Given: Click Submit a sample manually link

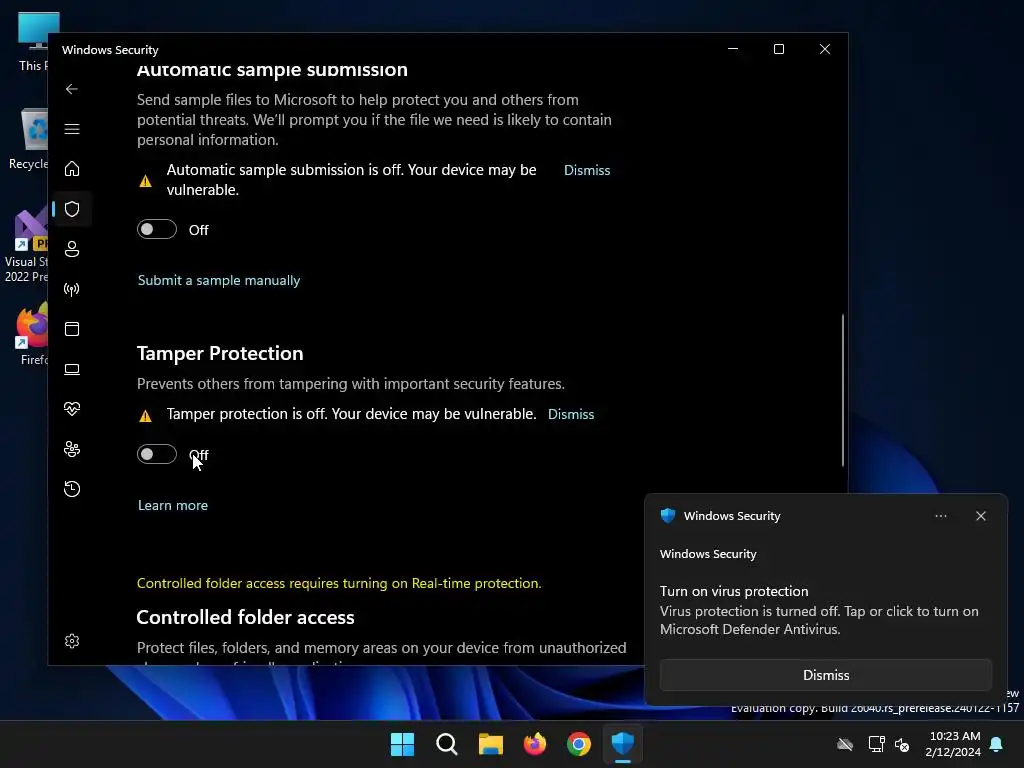Looking at the screenshot, I should coord(219,280).
